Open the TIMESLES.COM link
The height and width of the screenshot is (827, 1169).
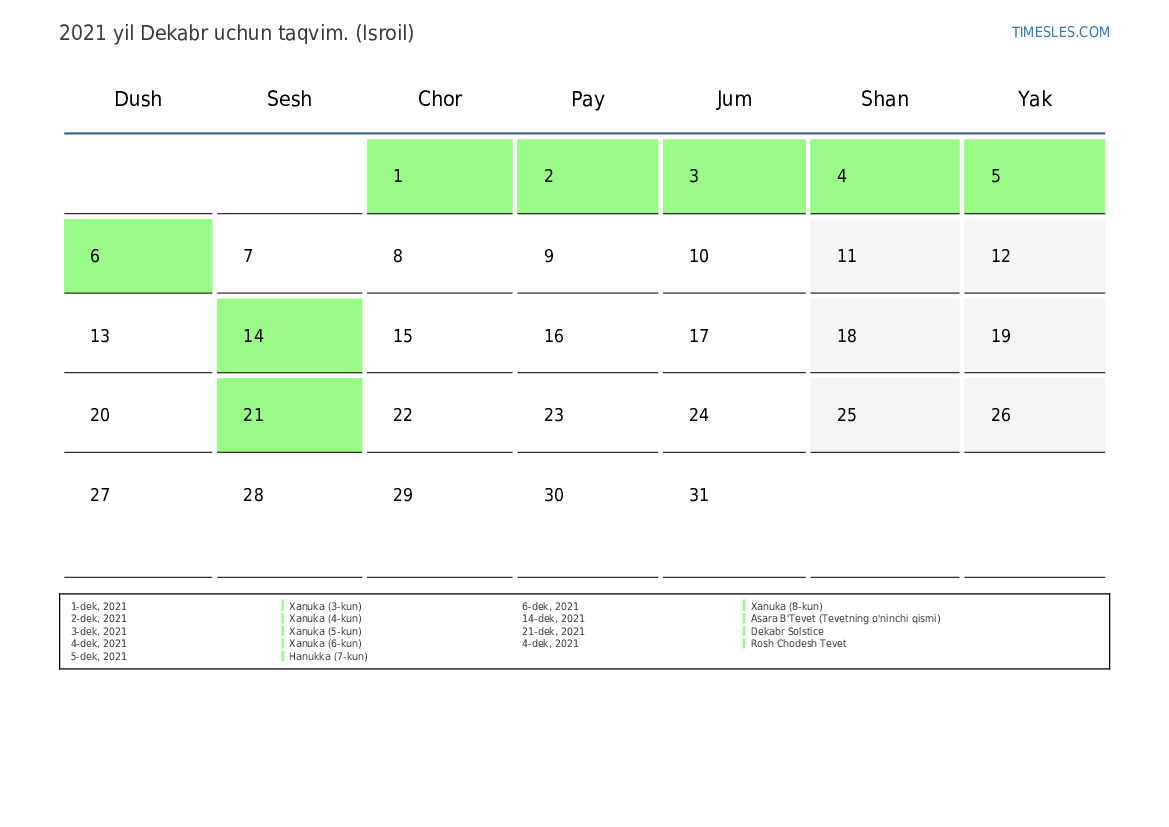[x=1060, y=32]
